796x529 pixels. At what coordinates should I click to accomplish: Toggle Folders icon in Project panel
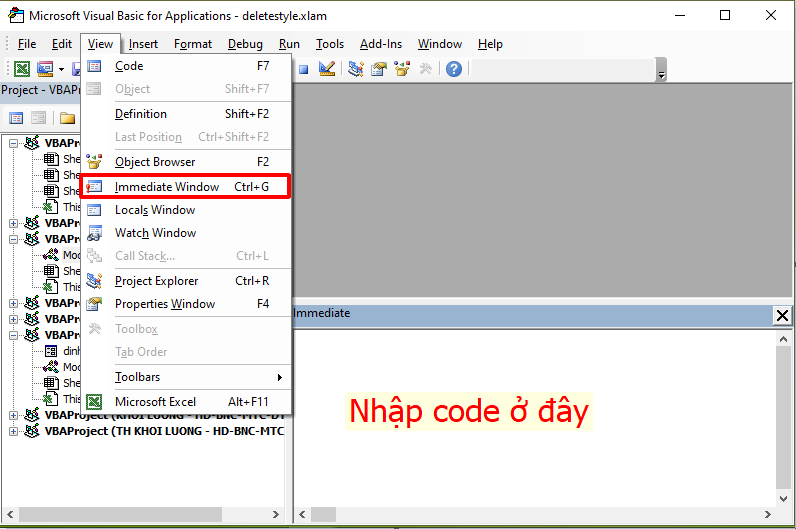[68, 118]
